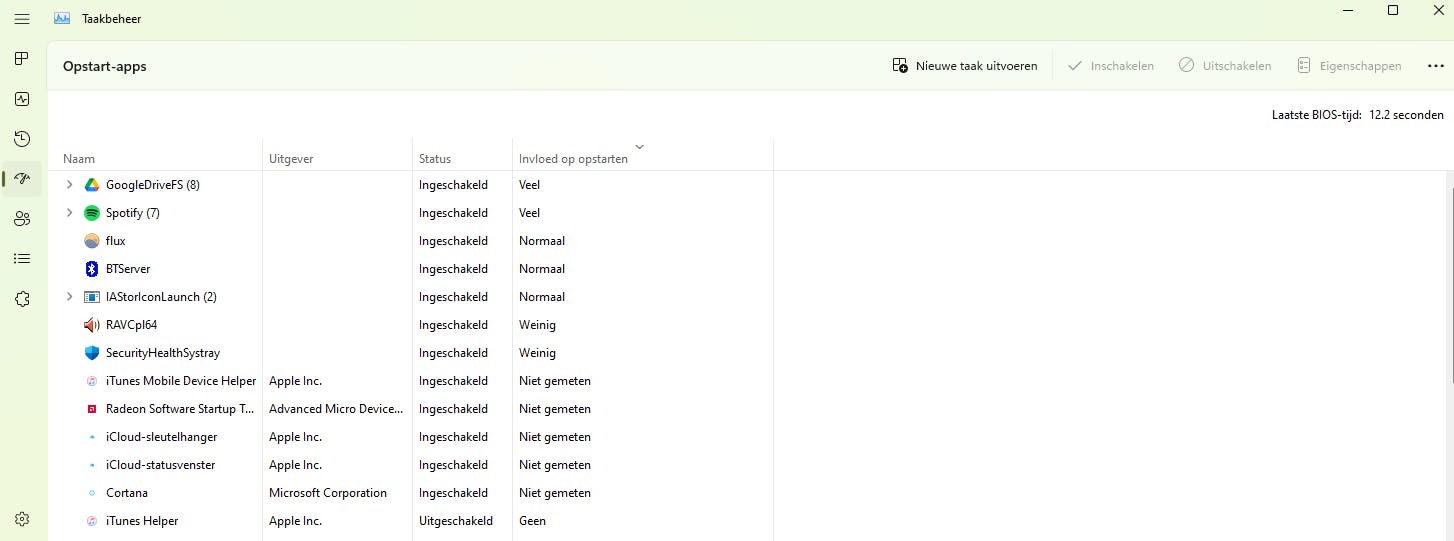1454x541 pixels.
Task: Open the three-dots more options menu
Action: tap(1435, 66)
